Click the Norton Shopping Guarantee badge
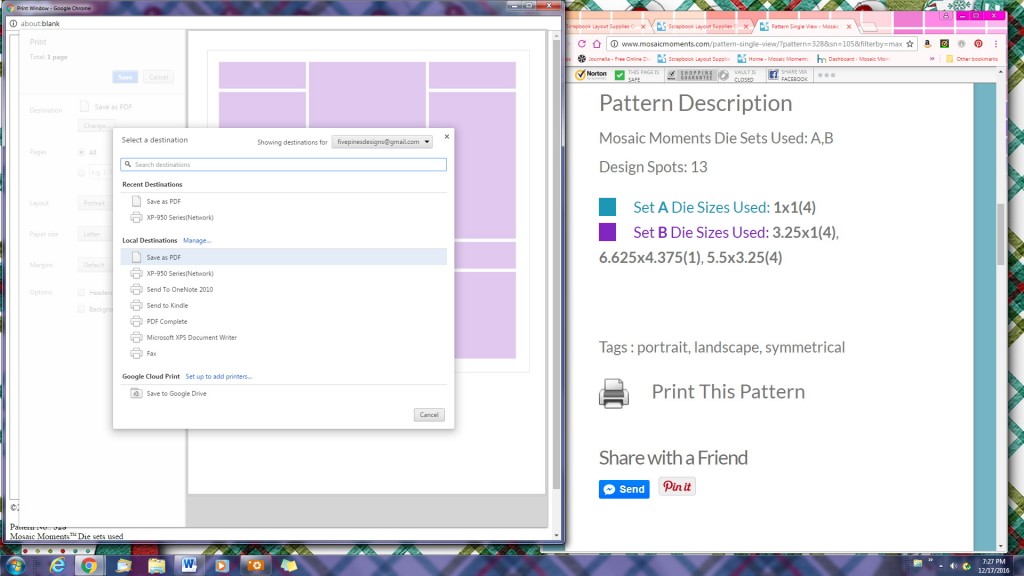1024x576 pixels. pyautogui.click(x=691, y=75)
